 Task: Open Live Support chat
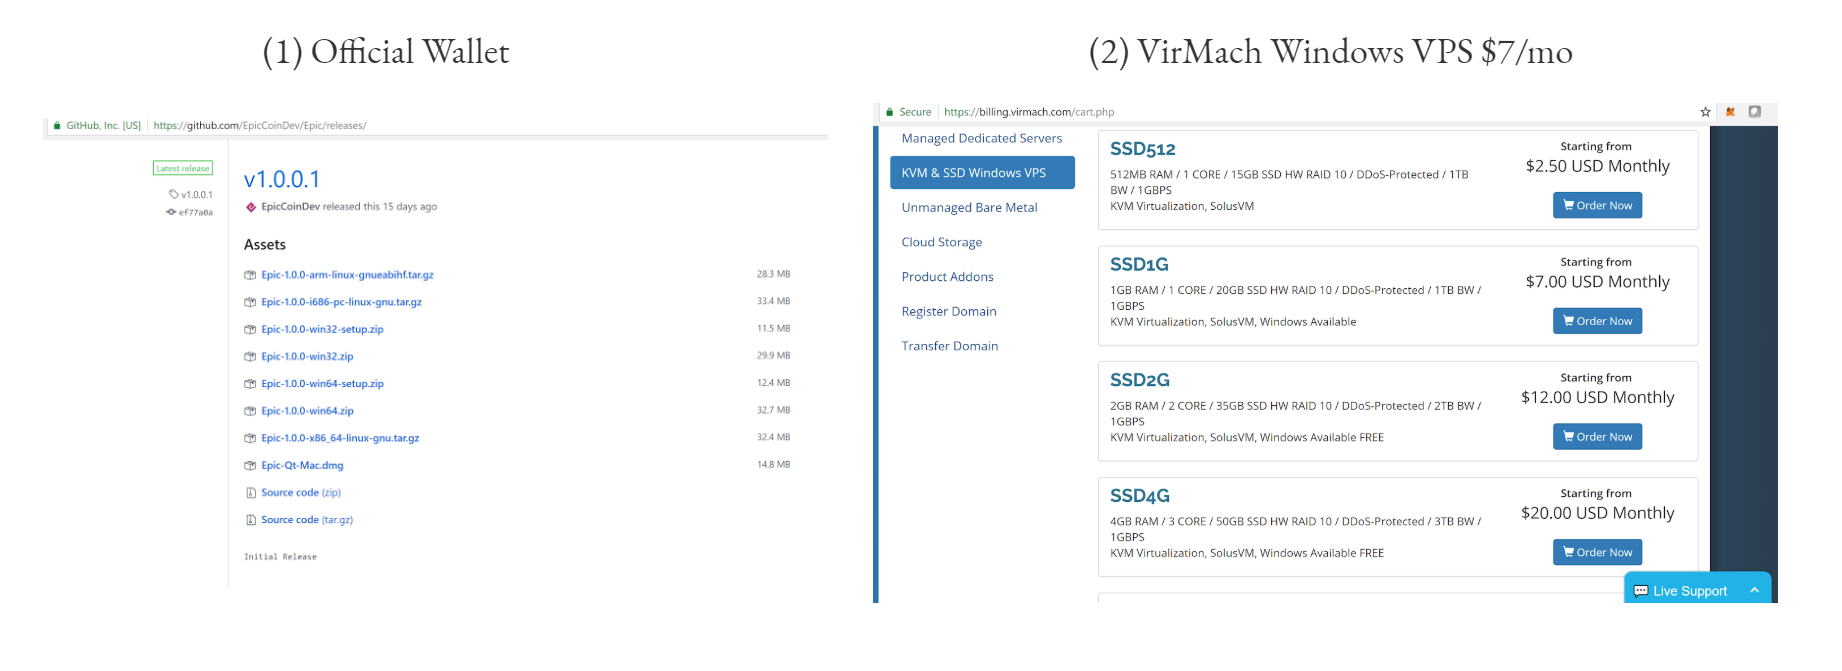(1697, 589)
